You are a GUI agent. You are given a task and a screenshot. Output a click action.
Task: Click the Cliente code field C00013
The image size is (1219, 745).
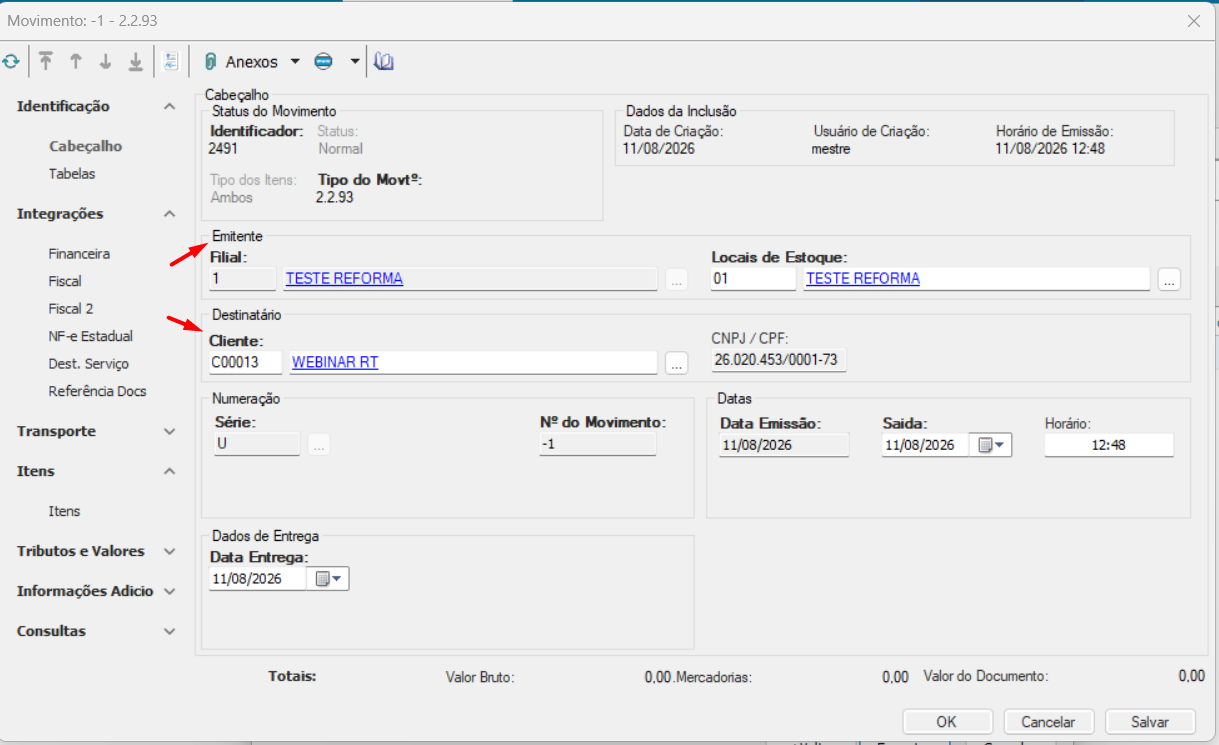pyautogui.click(x=246, y=362)
